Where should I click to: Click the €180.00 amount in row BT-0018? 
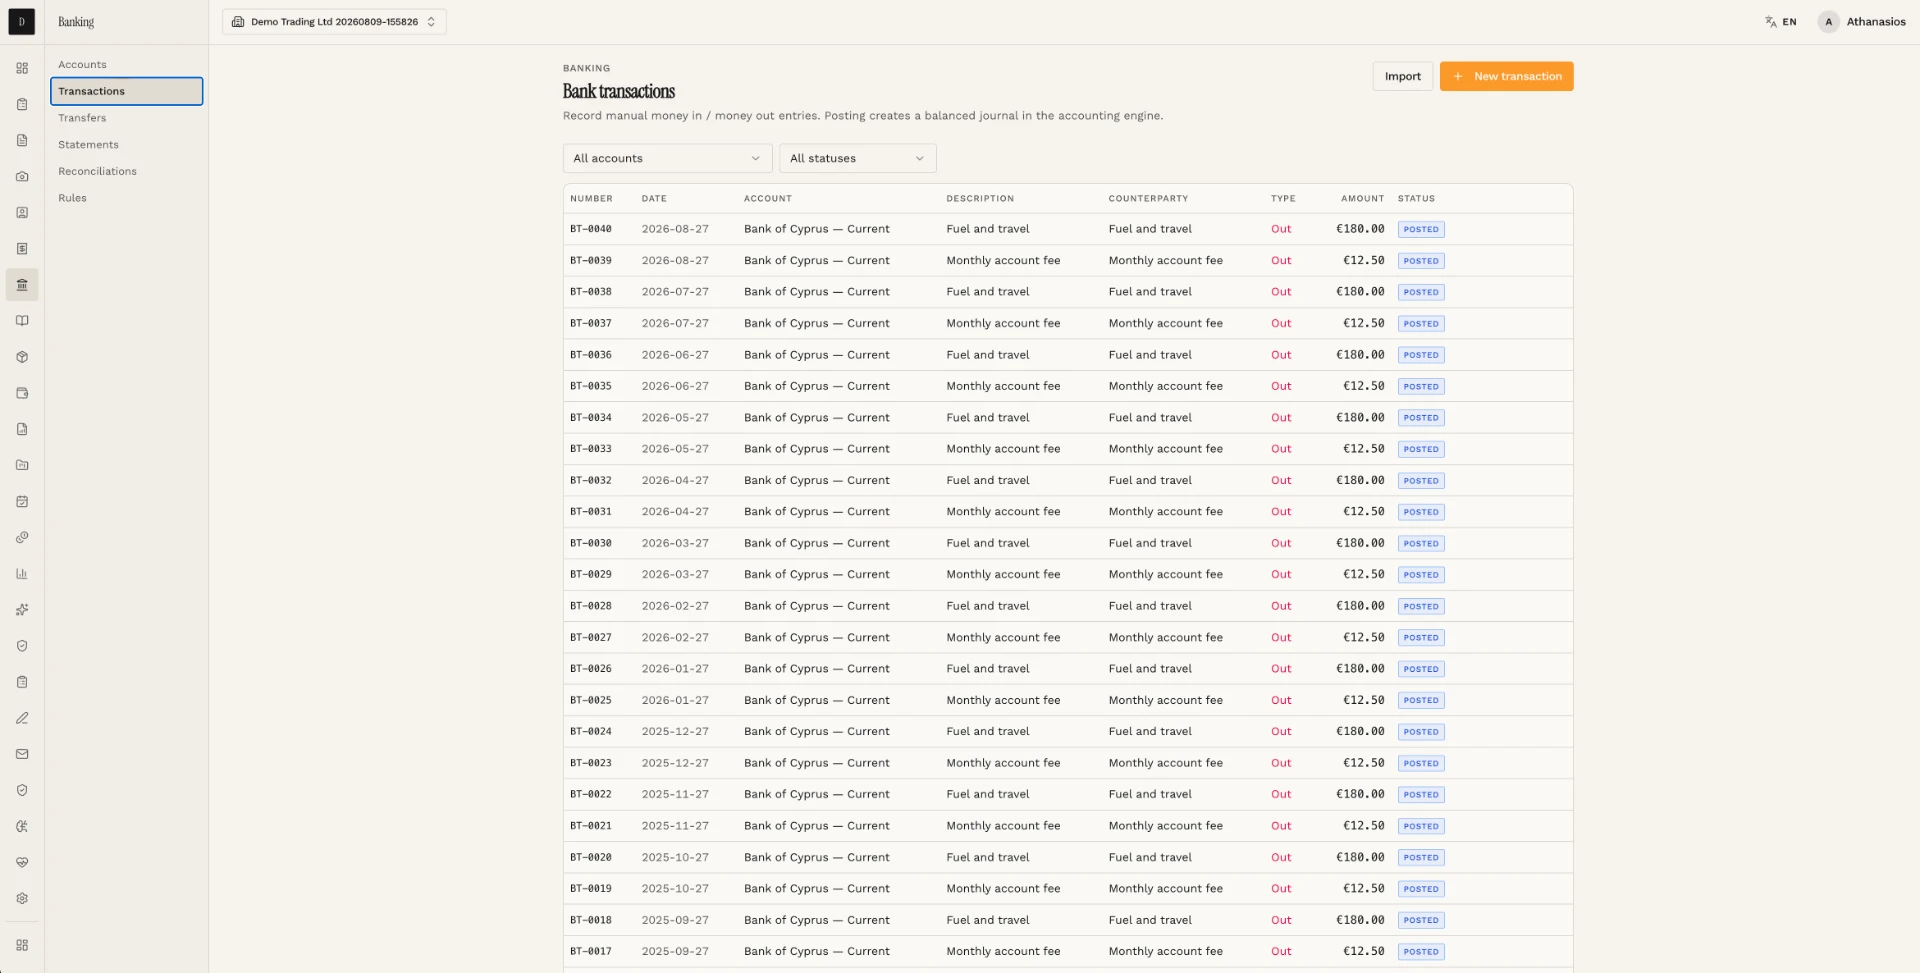tap(1360, 920)
